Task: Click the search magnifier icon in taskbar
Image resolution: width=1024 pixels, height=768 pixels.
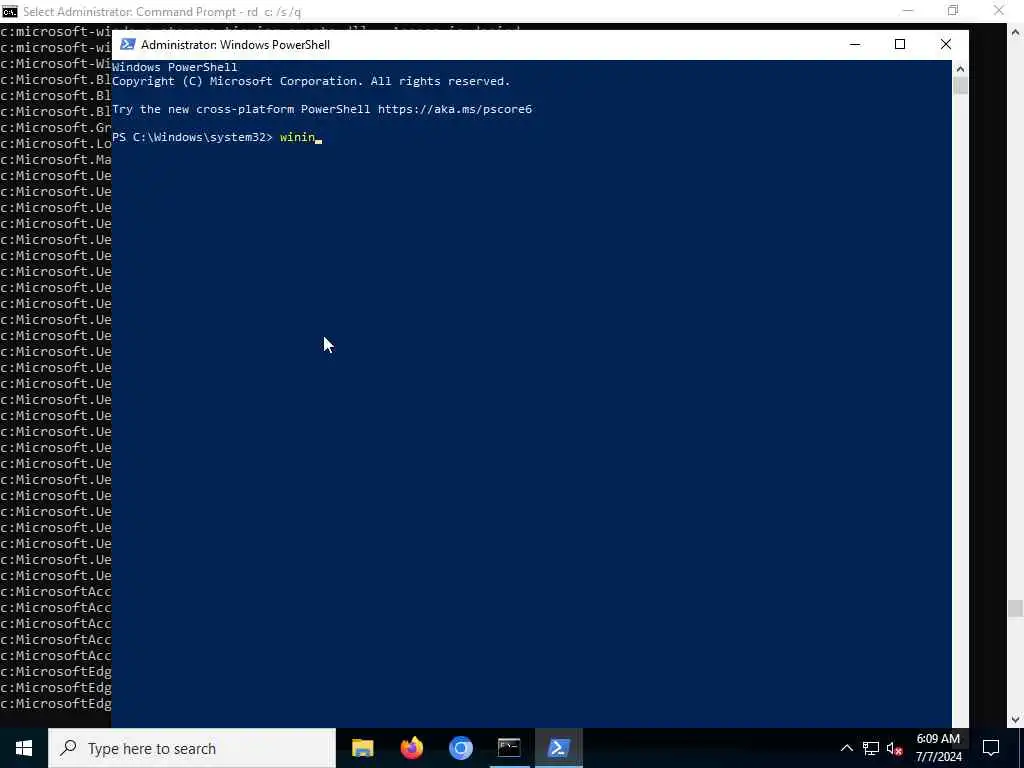Action: [x=68, y=748]
